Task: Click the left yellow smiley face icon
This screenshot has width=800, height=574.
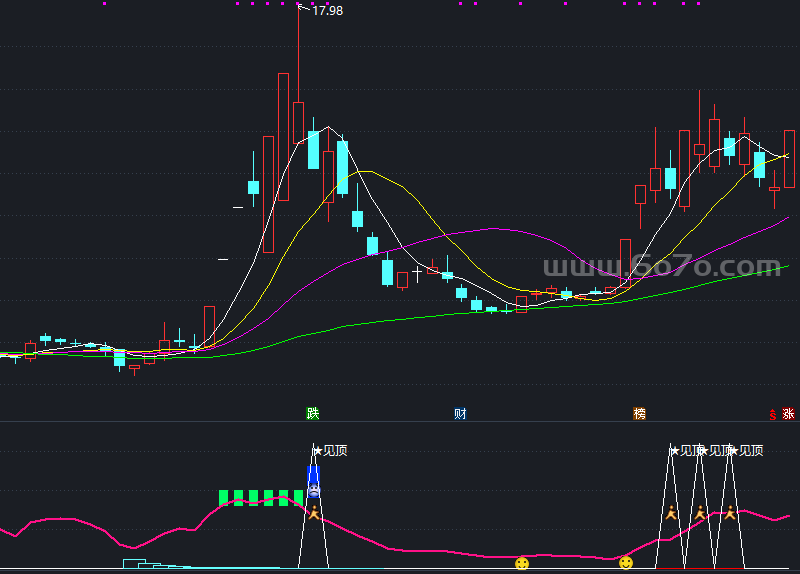Action: 522,564
